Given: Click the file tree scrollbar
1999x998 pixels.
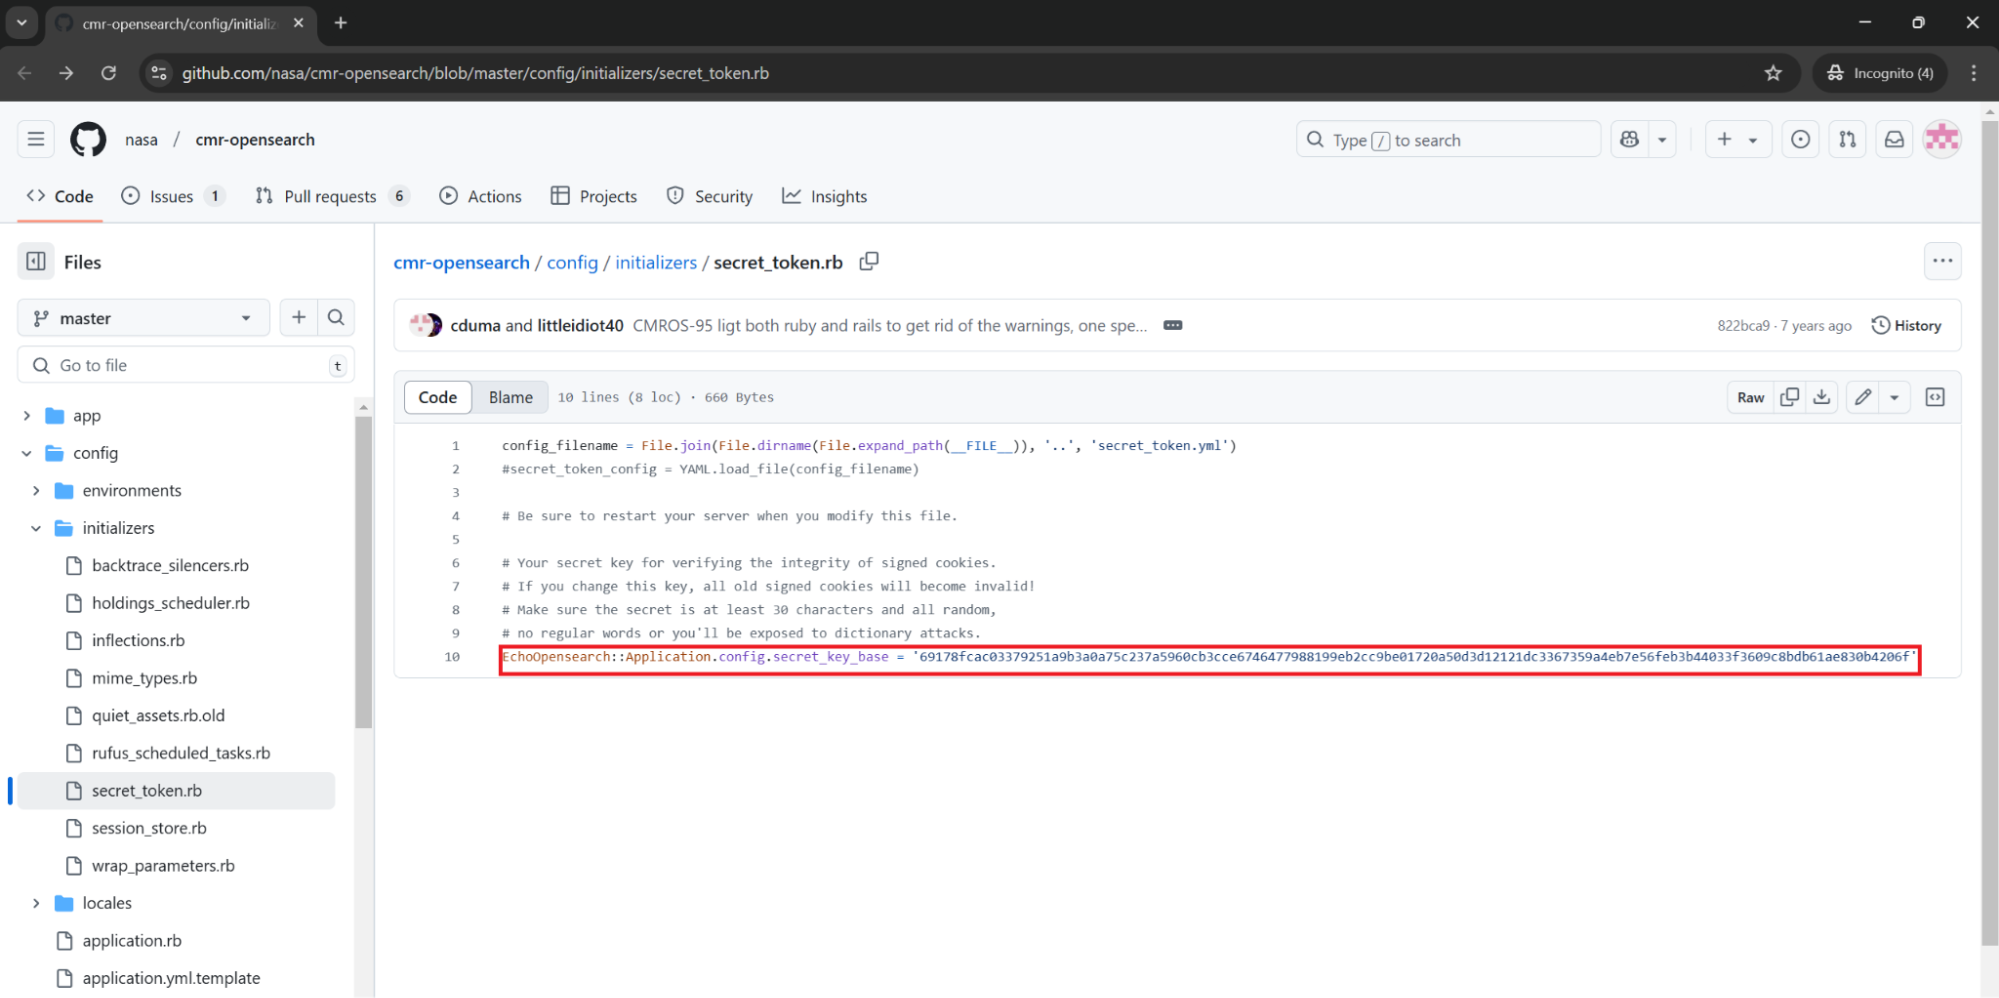Looking at the screenshot, I should coord(364,570).
